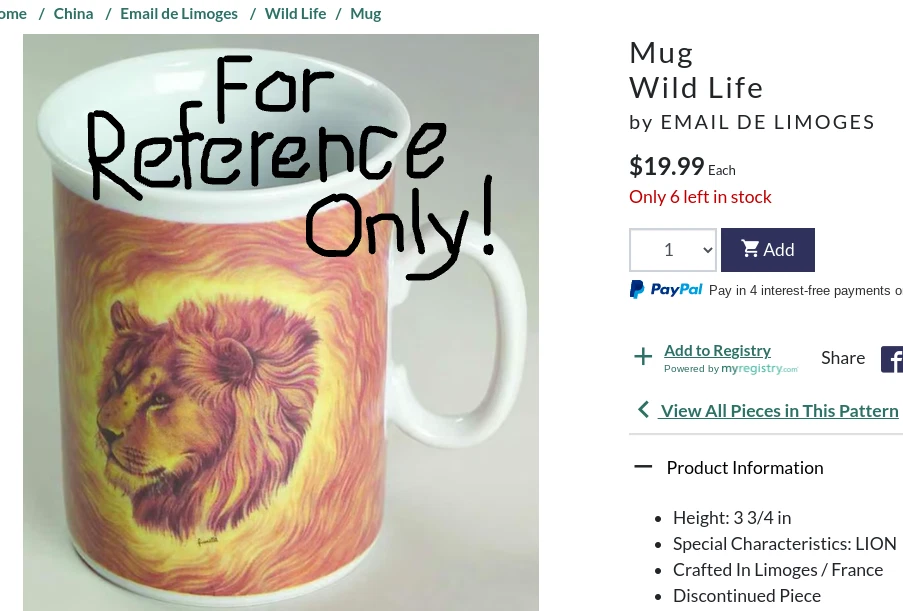Open the Add to Registry link
Image resolution: width=903 pixels, height=611 pixels.
click(717, 350)
